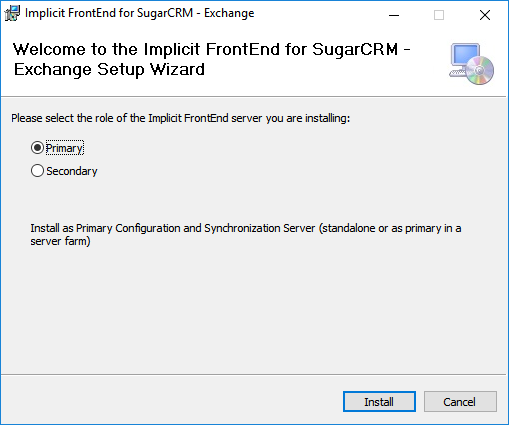The height and width of the screenshot is (425, 509).
Task: Abort setup using the Cancel button
Action: [460, 402]
